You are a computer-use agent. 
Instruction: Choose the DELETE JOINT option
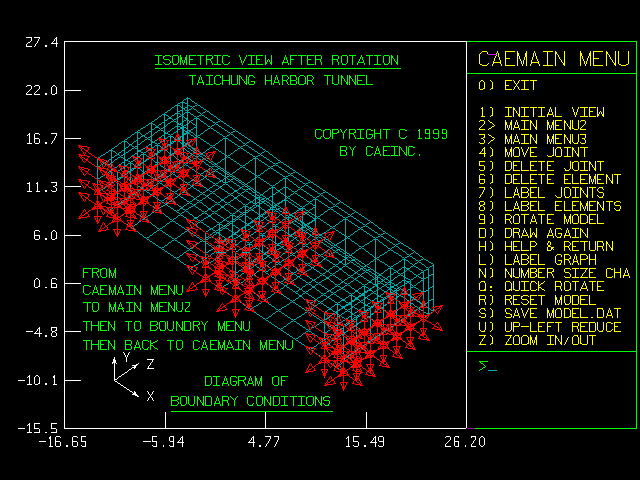point(541,166)
